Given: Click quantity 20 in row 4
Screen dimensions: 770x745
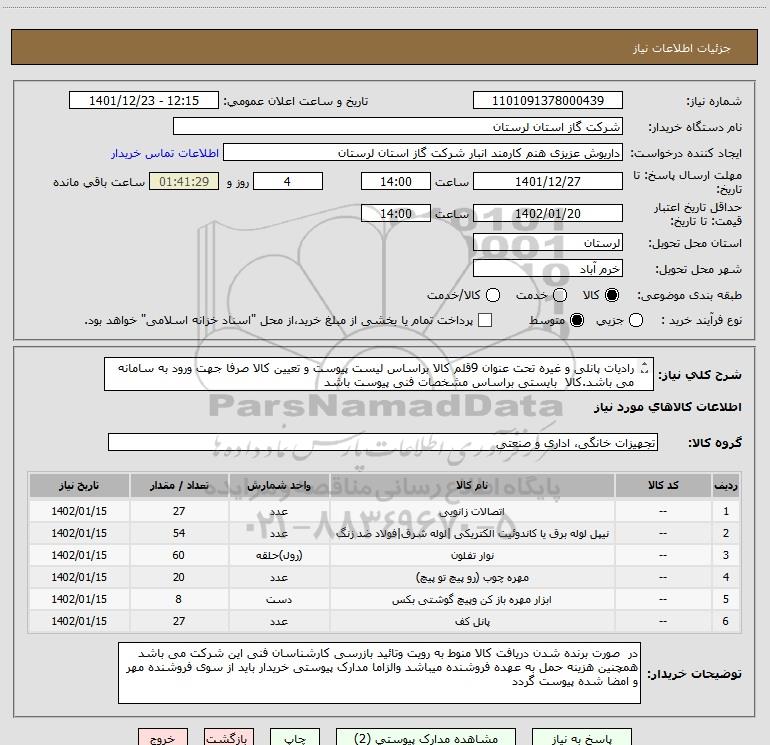Looking at the screenshot, I should tap(179, 578).
